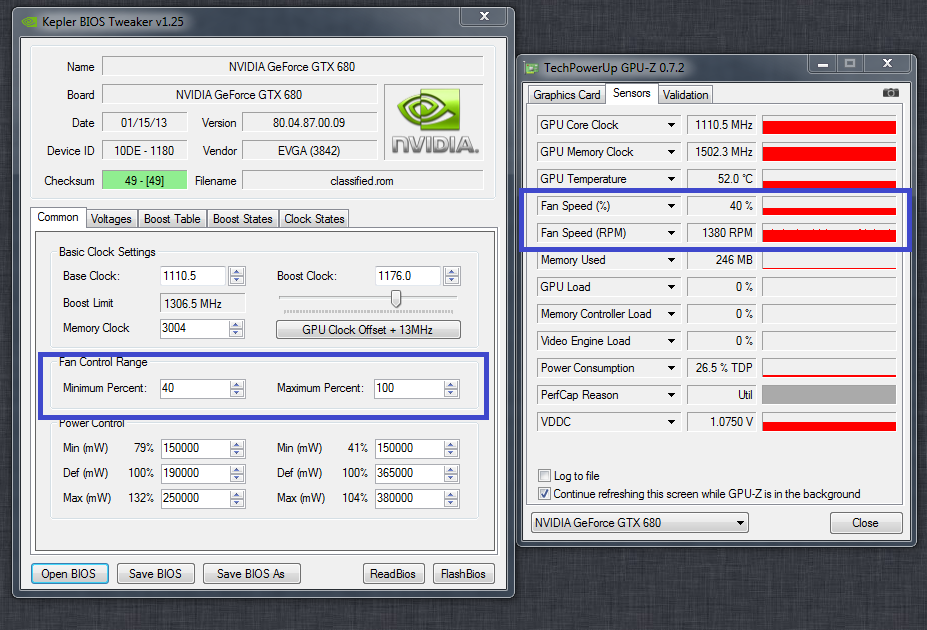
Task: Enable the Log to file checkbox
Action: [x=544, y=475]
